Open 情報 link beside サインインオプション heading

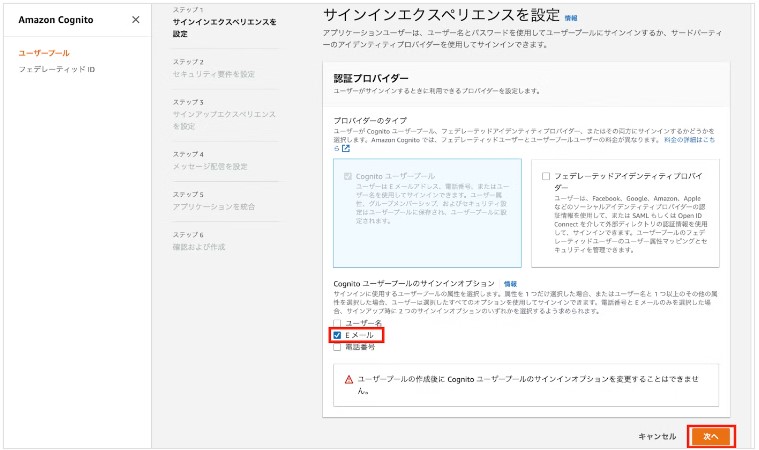[511, 284]
